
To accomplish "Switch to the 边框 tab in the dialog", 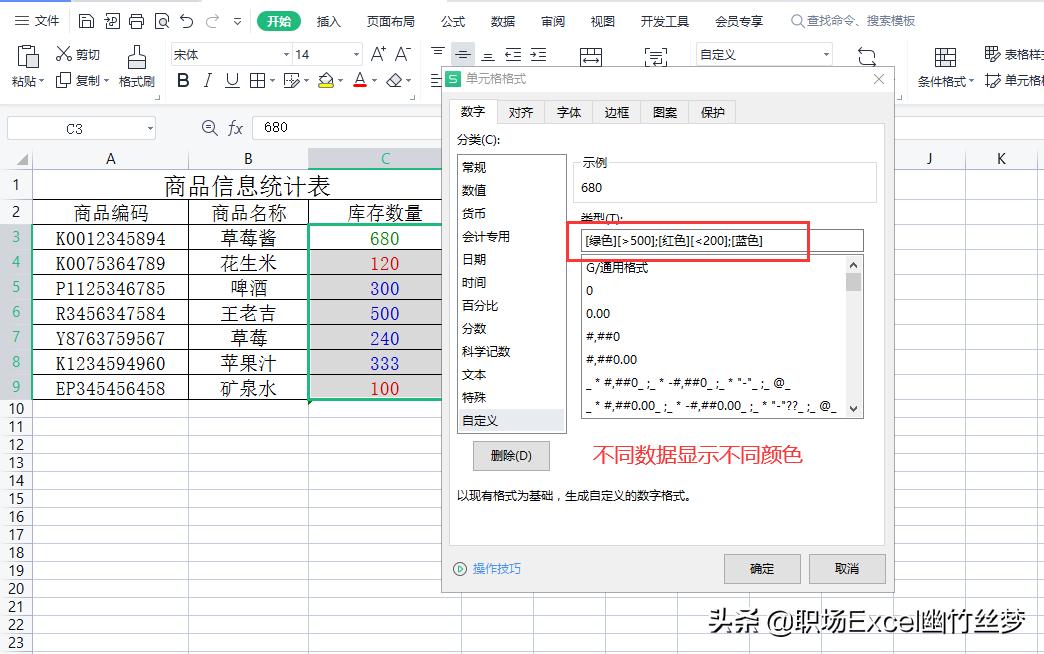I will (x=616, y=112).
